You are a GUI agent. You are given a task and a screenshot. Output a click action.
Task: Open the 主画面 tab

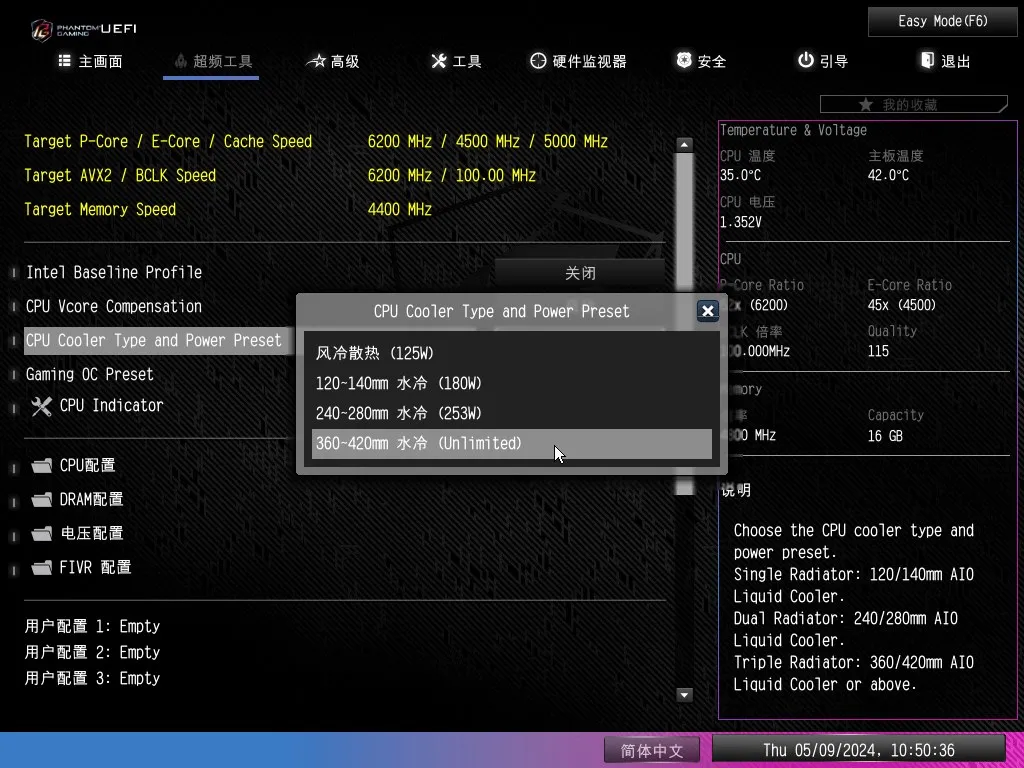(91, 61)
